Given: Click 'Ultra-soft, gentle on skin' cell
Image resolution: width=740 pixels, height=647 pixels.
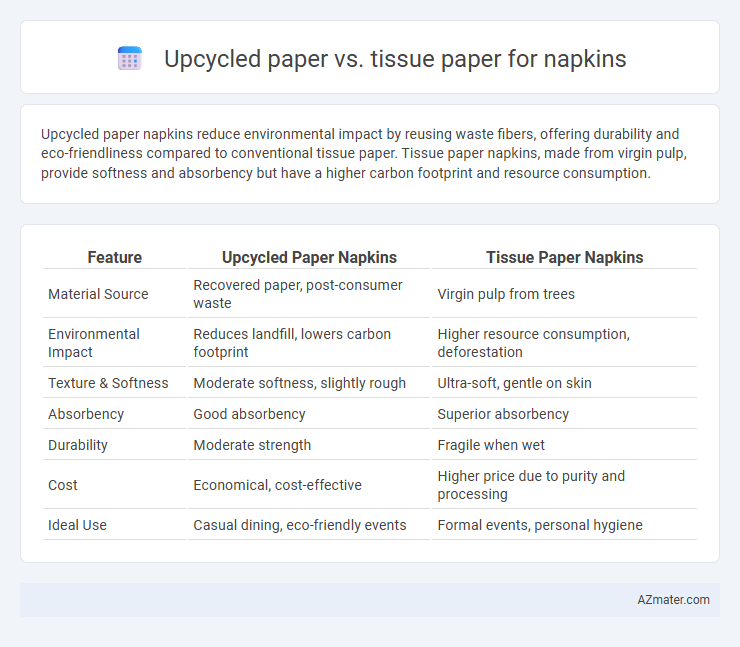Looking at the screenshot, I should coord(564,383).
